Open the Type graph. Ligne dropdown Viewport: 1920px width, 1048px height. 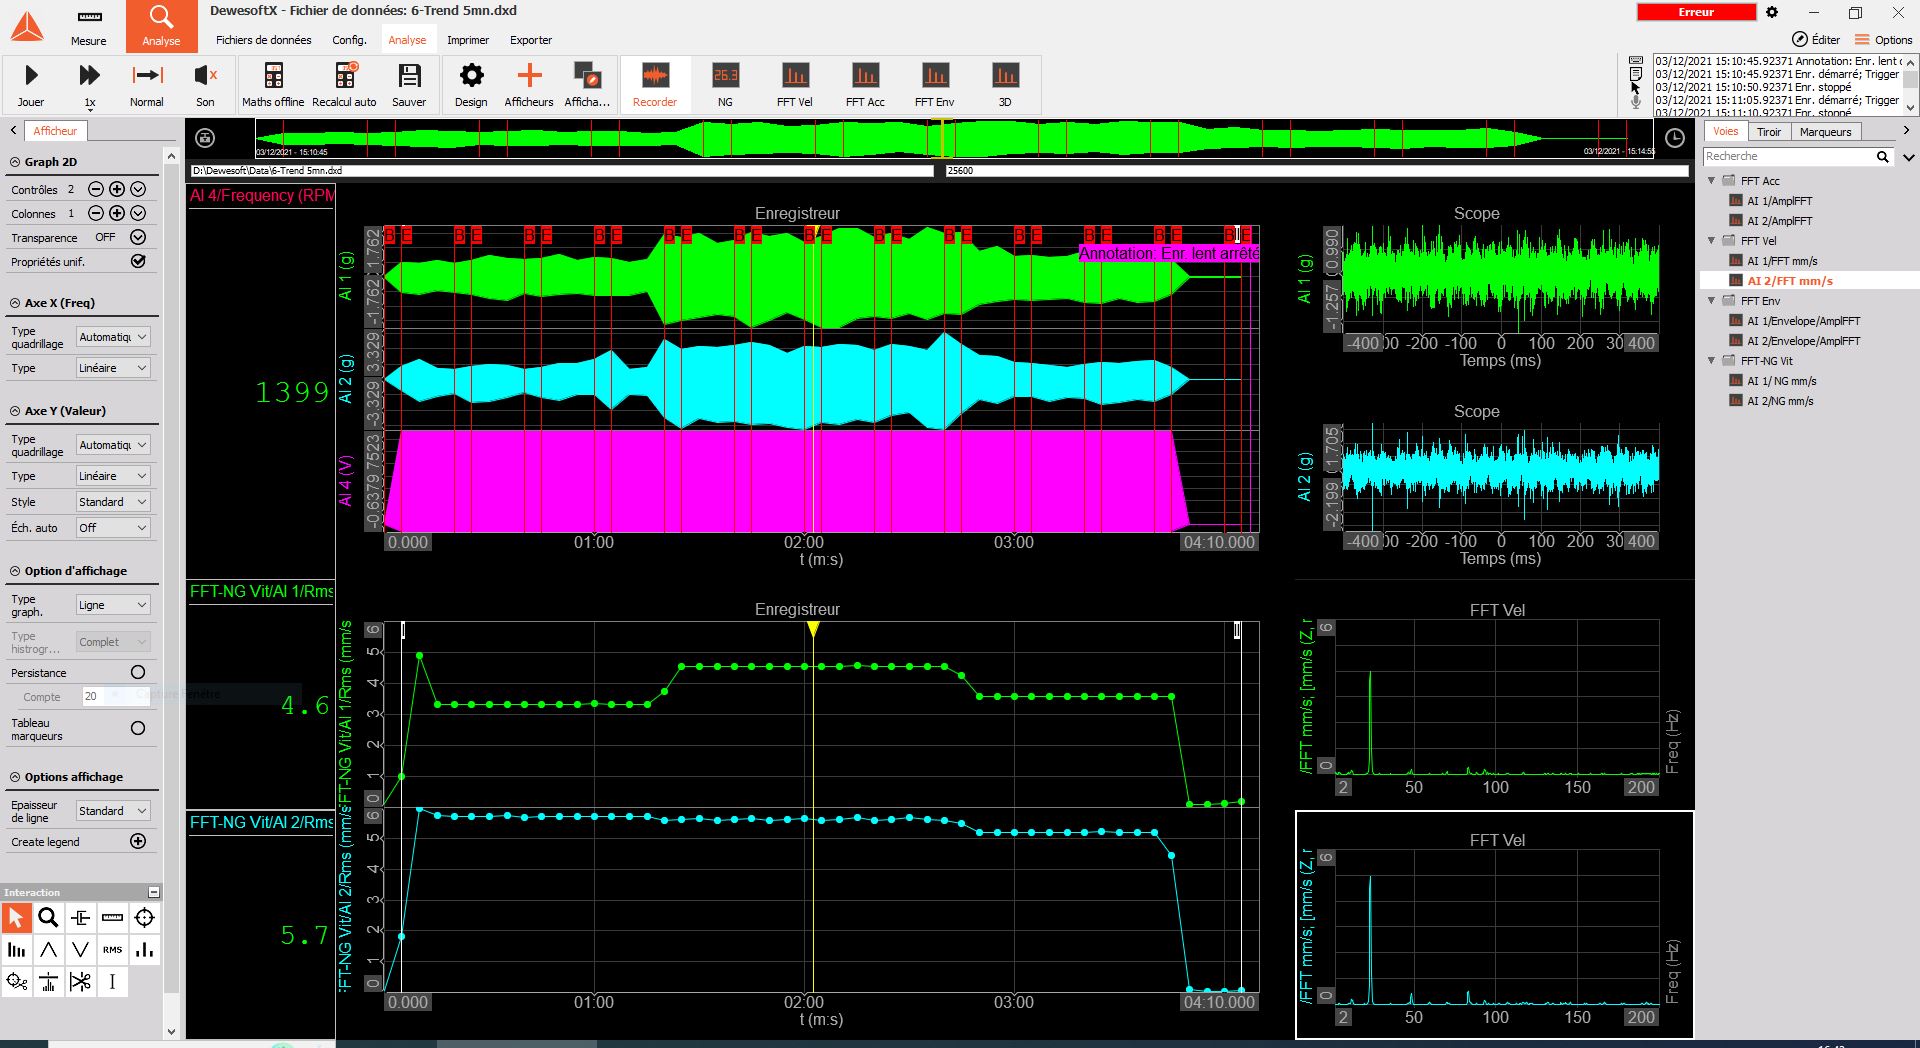(113, 605)
